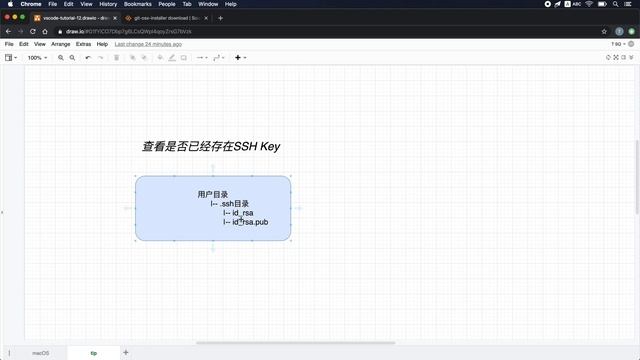Open the Arrange menu
Screen dimensions: 640x360
coord(60,44)
